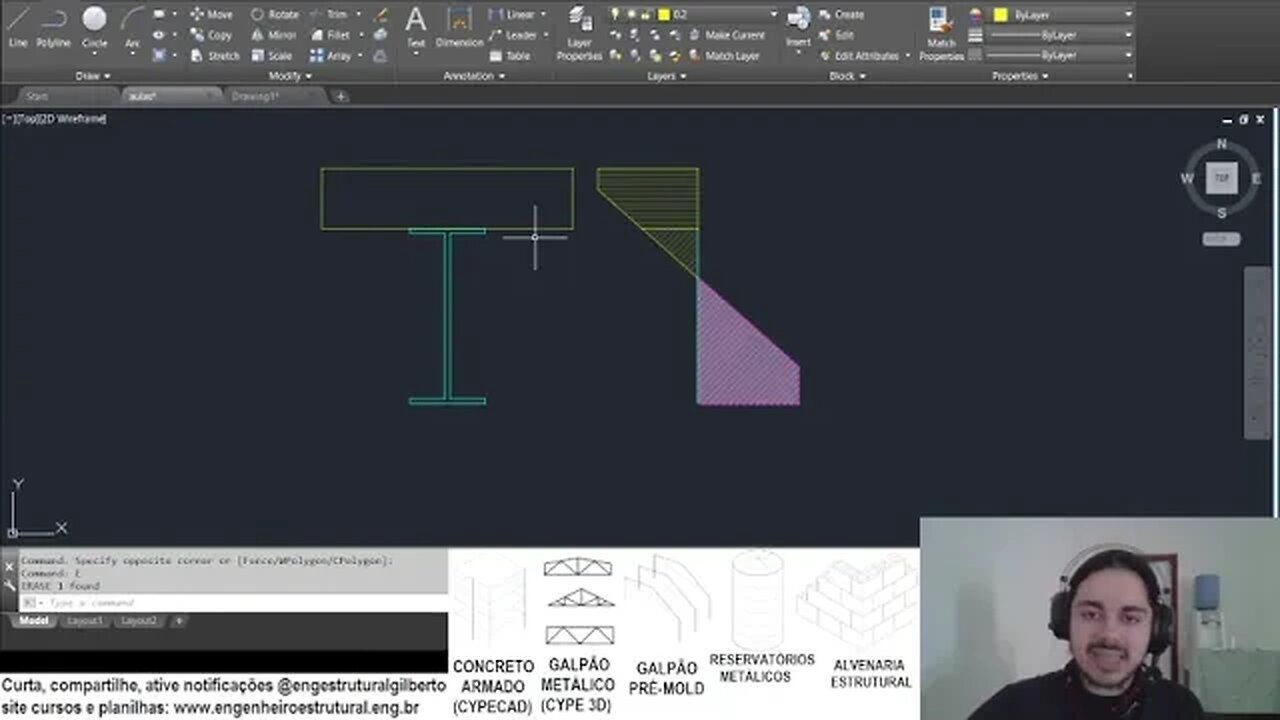Screen dimensions: 1280x720
Task: Add a new layout with plus button
Action: 179,621
